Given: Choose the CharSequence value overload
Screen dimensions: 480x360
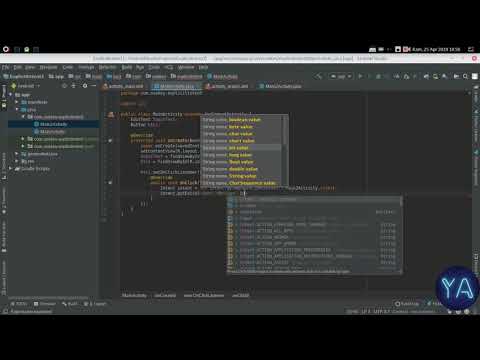Looking at the screenshot, I should coord(242,183).
